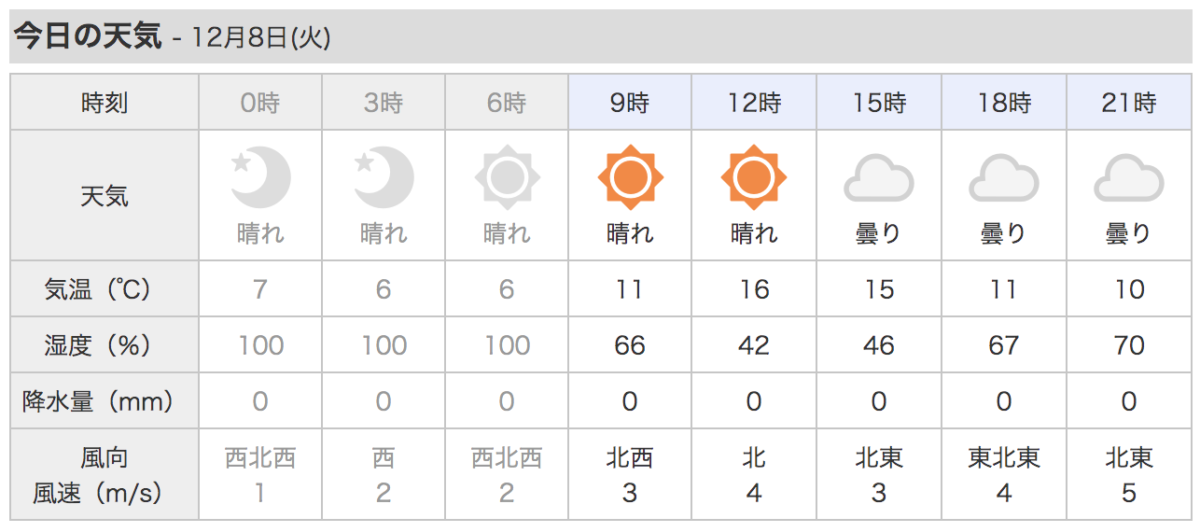Screen dimensions: 1200x532
Task: Click the cloud icon at 18時
Action: (x=1003, y=178)
